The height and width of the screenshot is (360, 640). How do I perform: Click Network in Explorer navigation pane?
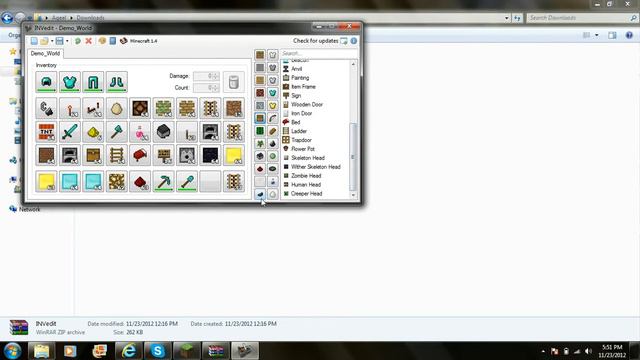point(29,209)
